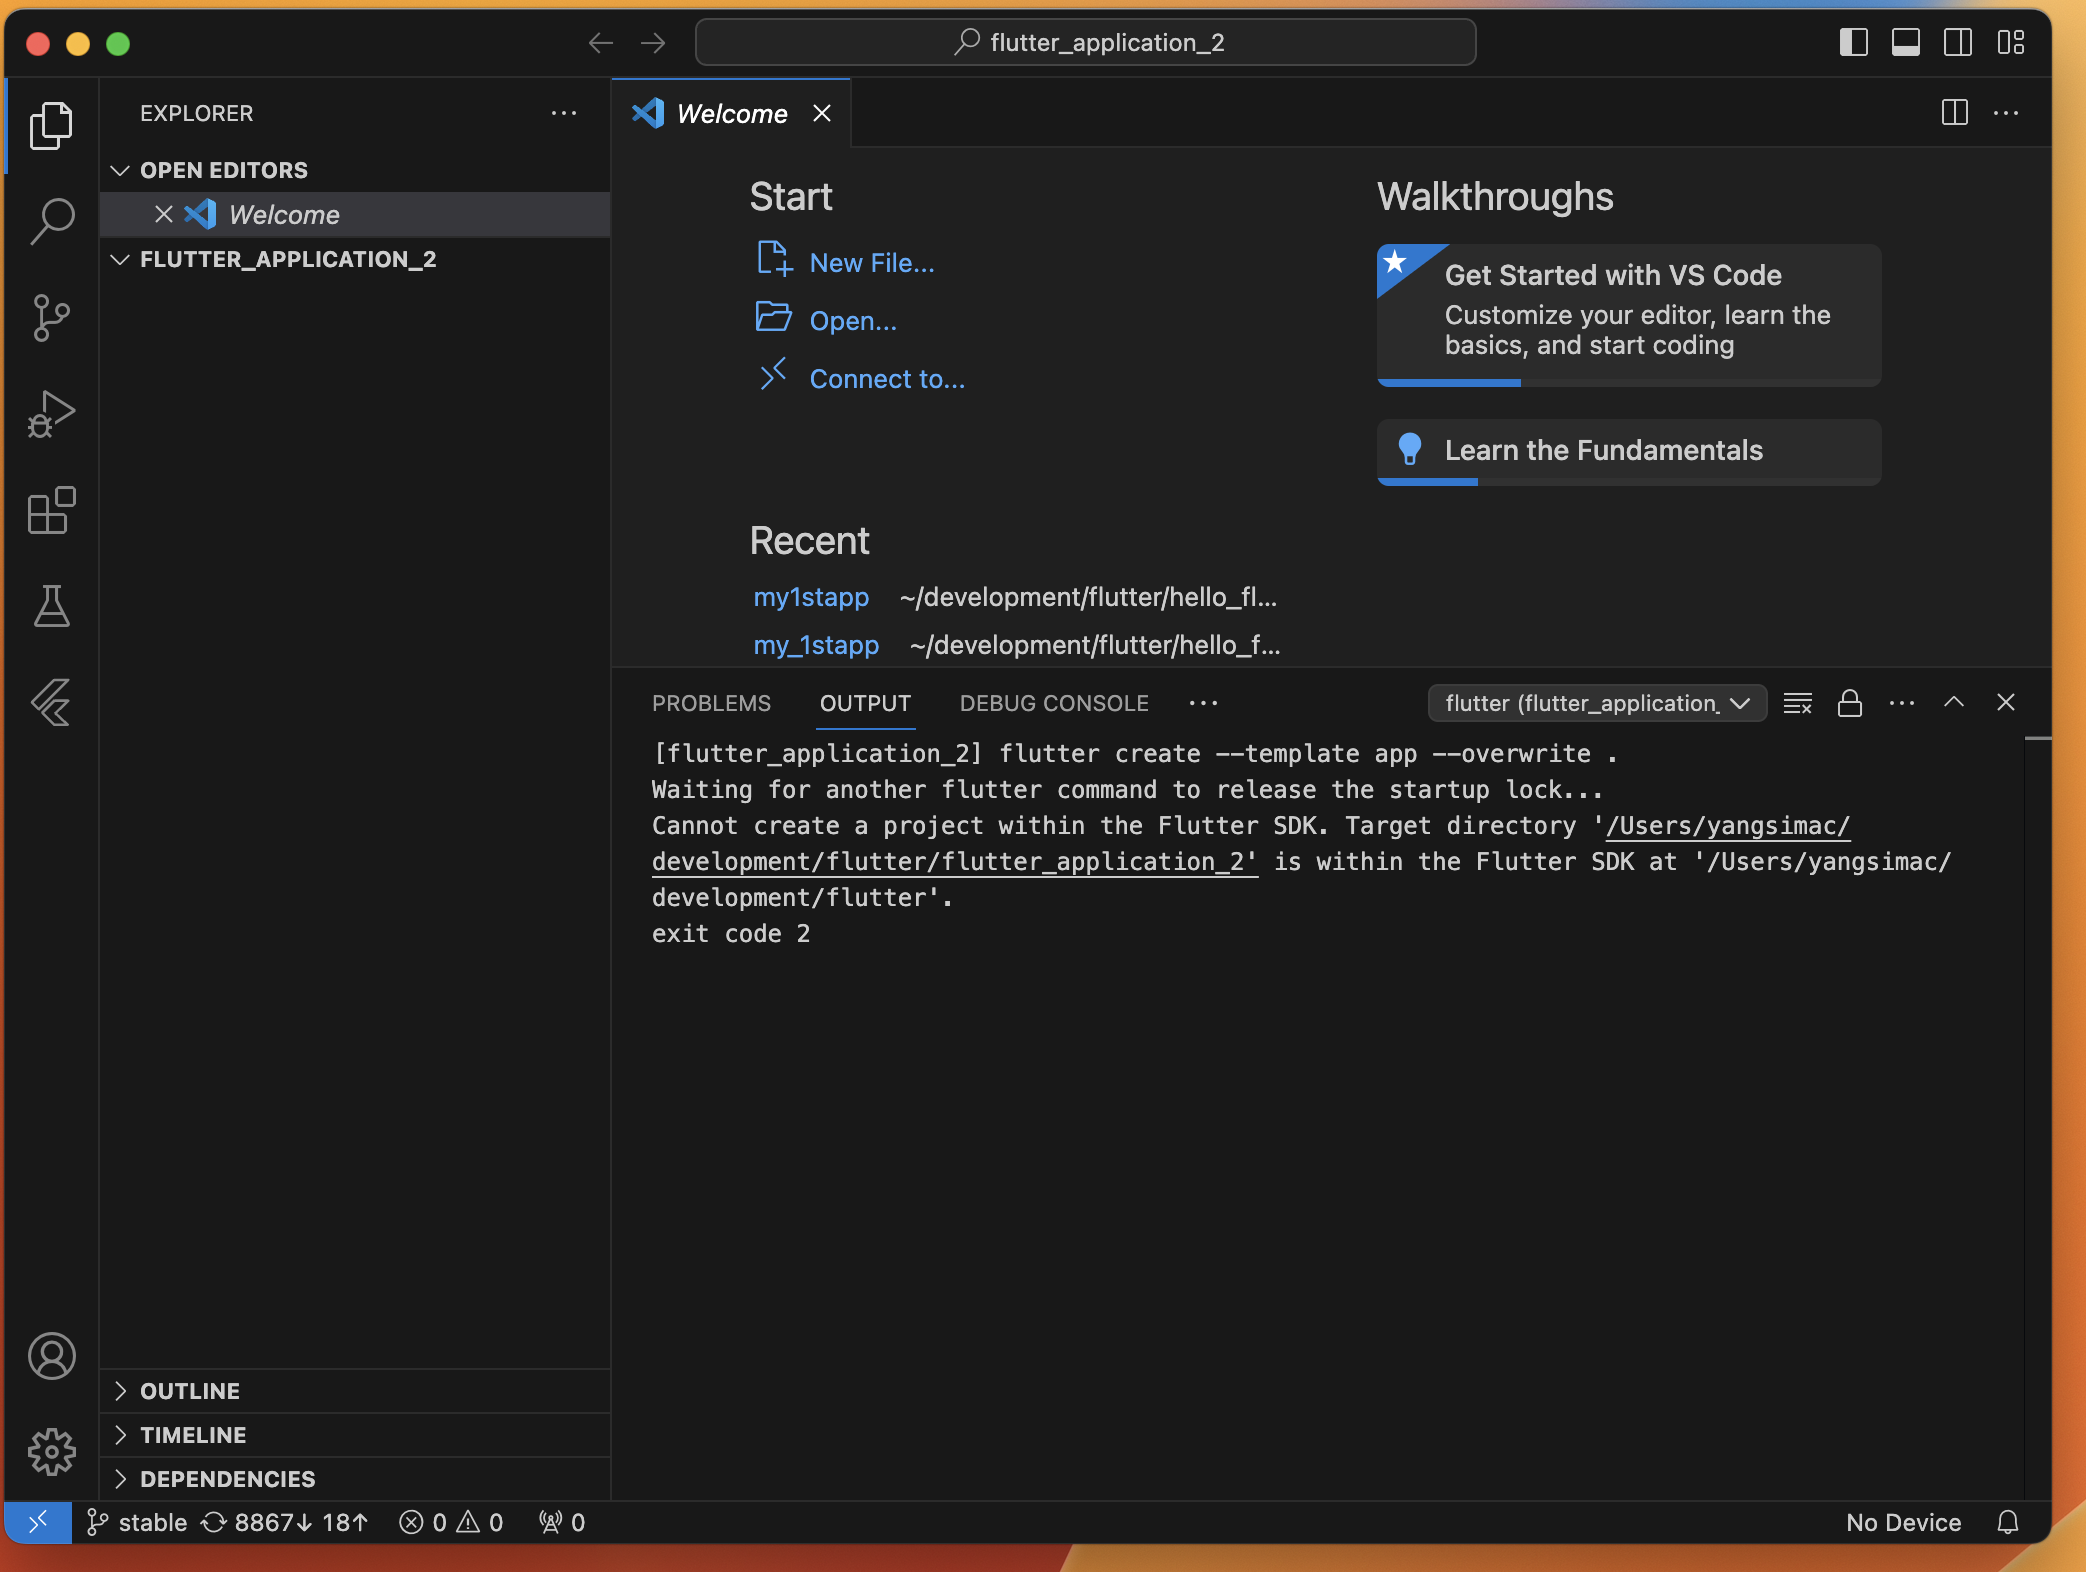
Task: Show additional panel views via ellipsis
Action: tap(1203, 703)
